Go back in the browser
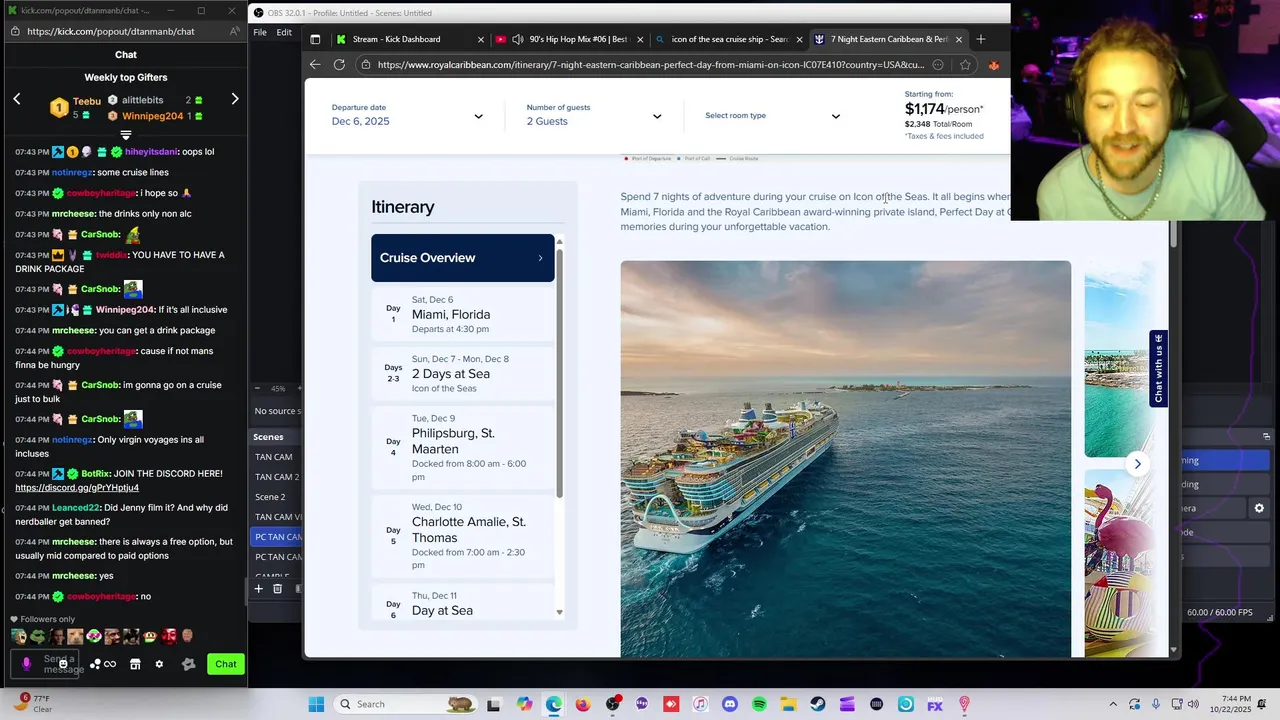The height and width of the screenshot is (720, 1280). pos(315,65)
